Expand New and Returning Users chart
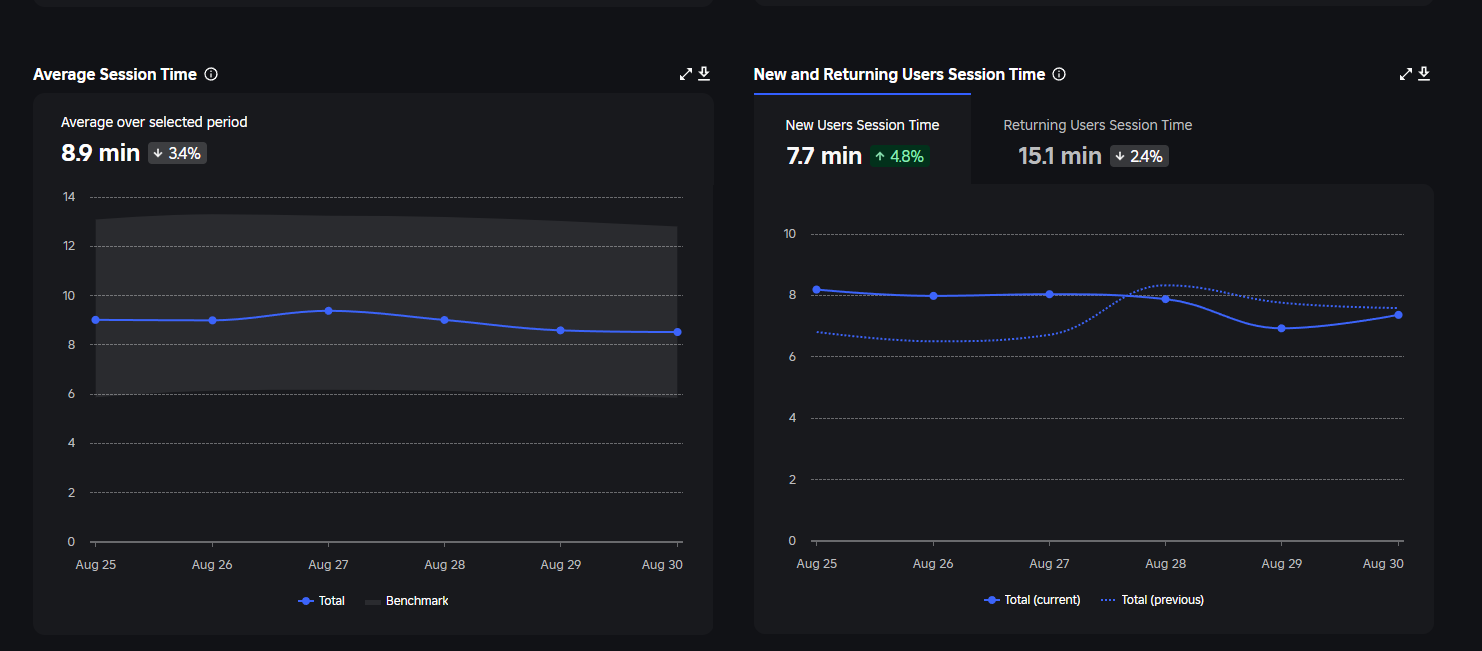1482x651 pixels. [1406, 74]
